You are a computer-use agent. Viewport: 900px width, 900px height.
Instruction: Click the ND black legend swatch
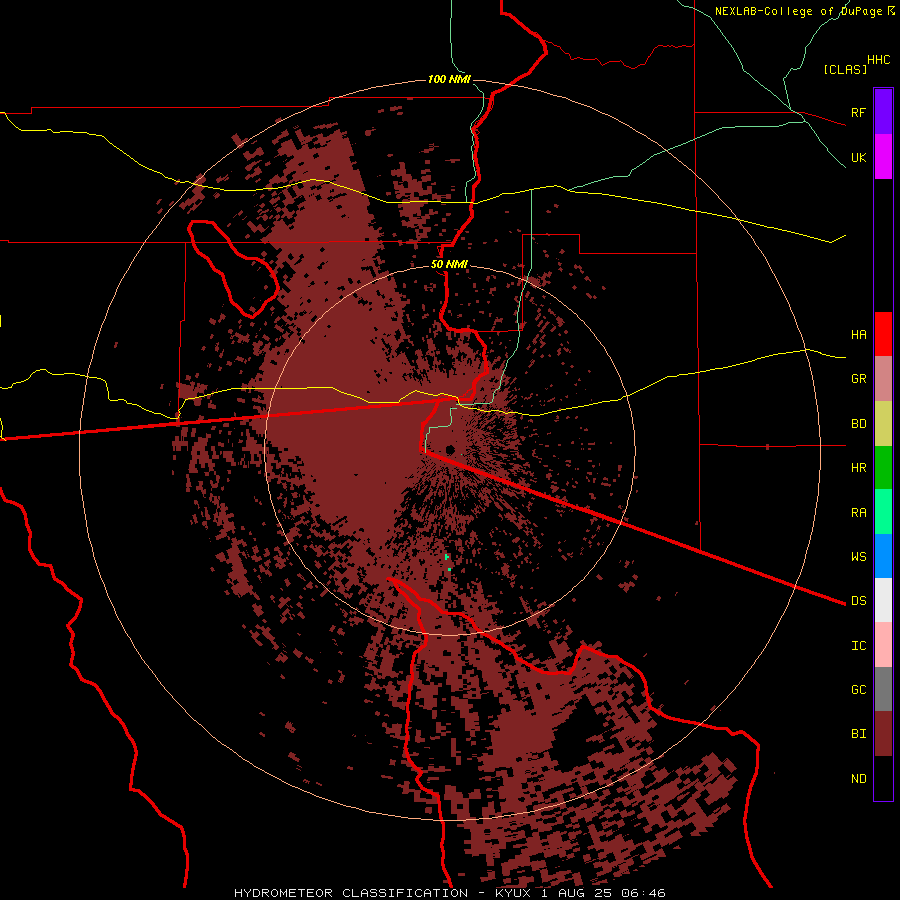[x=883, y=778]
